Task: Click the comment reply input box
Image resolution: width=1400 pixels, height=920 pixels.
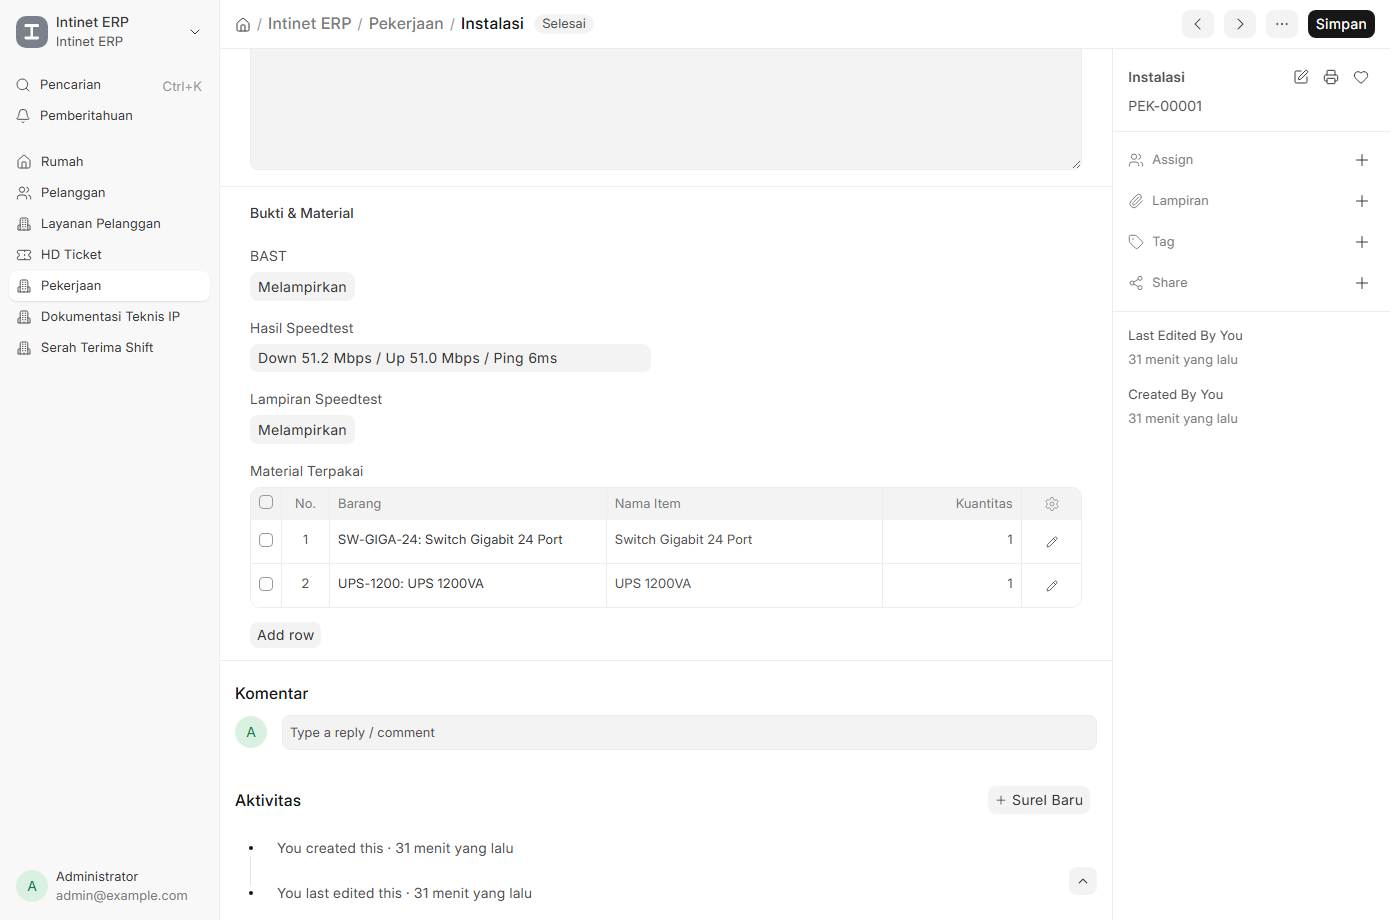Action: (x=689, y=732)
